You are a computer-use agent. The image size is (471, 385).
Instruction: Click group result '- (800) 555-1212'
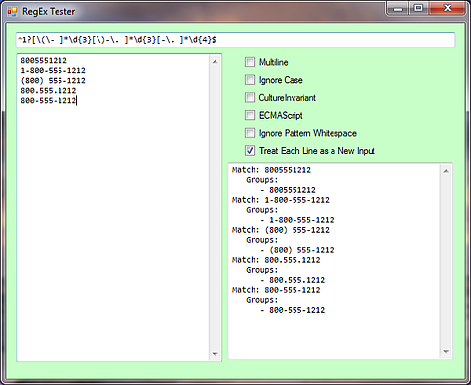(297, 250)
